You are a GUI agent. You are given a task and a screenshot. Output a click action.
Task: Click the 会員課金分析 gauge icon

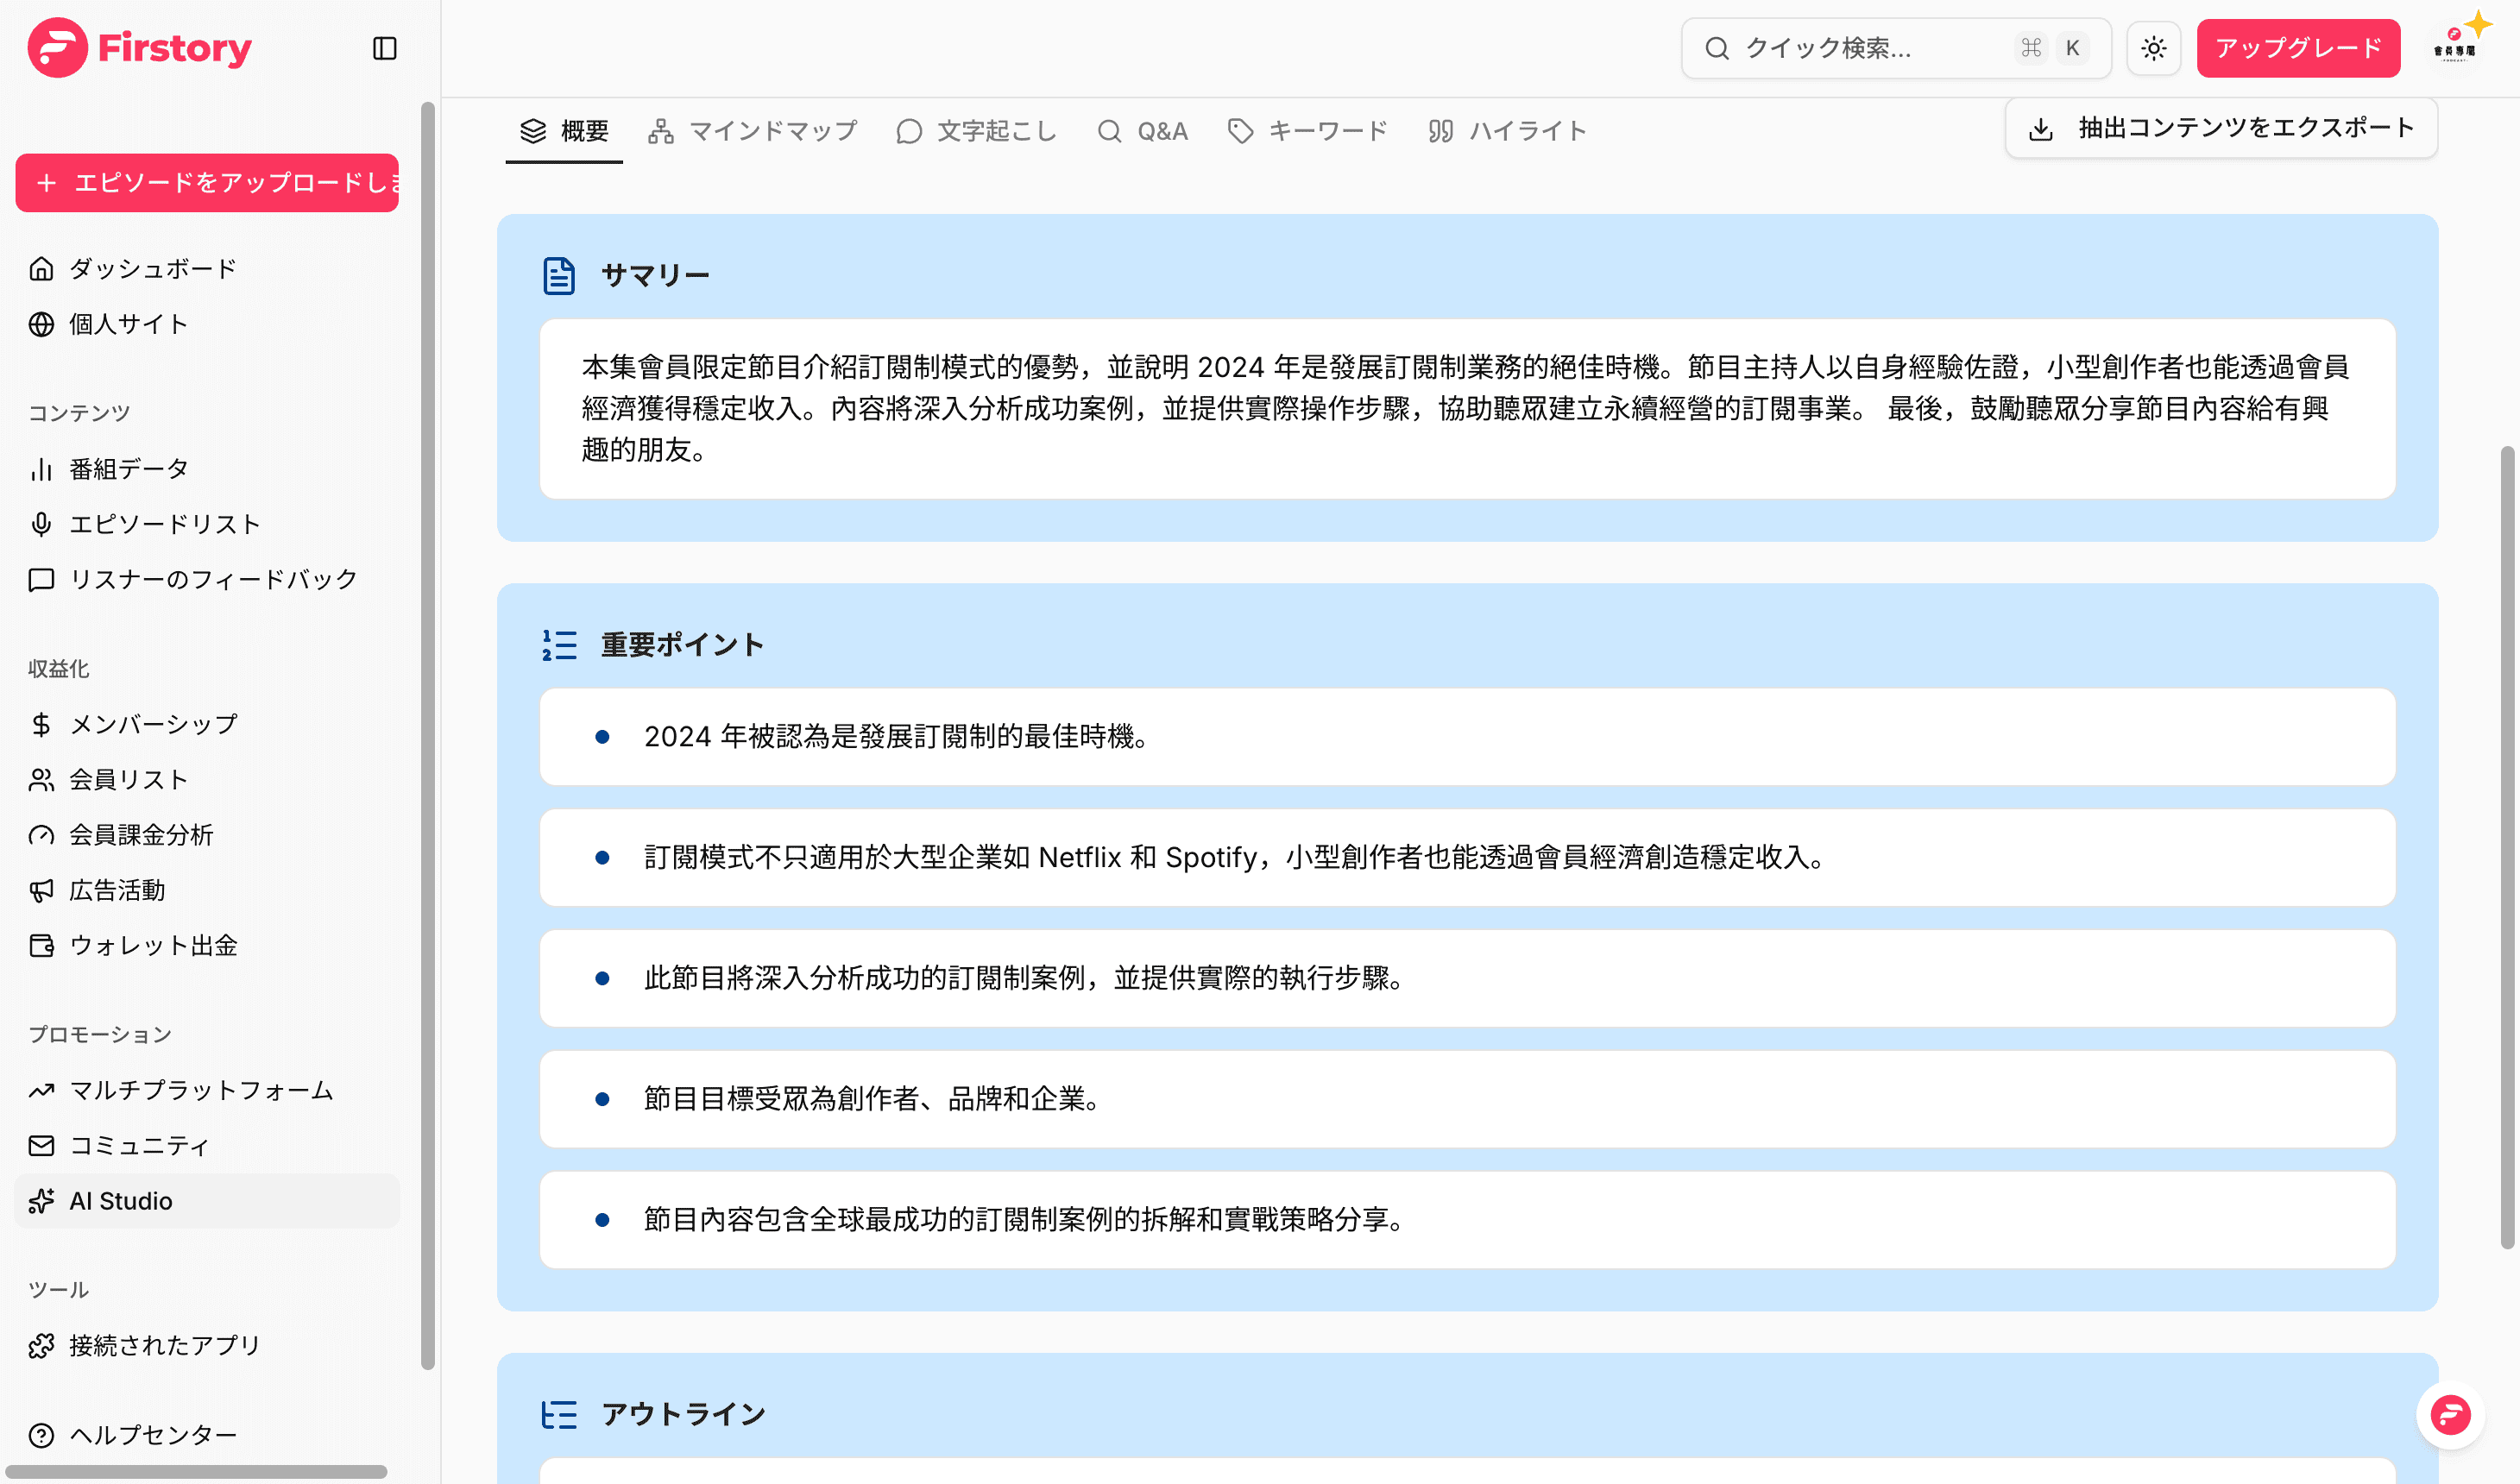pos(41,835)
